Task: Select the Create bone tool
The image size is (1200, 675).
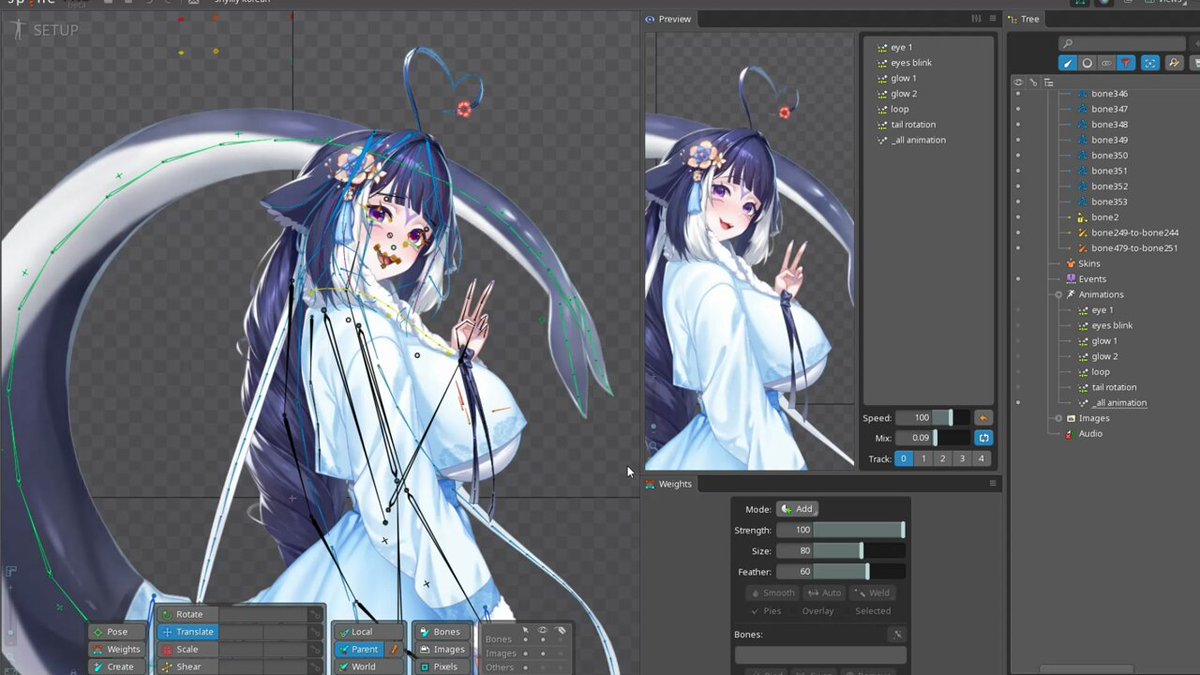Action: (x=117, y=666)
